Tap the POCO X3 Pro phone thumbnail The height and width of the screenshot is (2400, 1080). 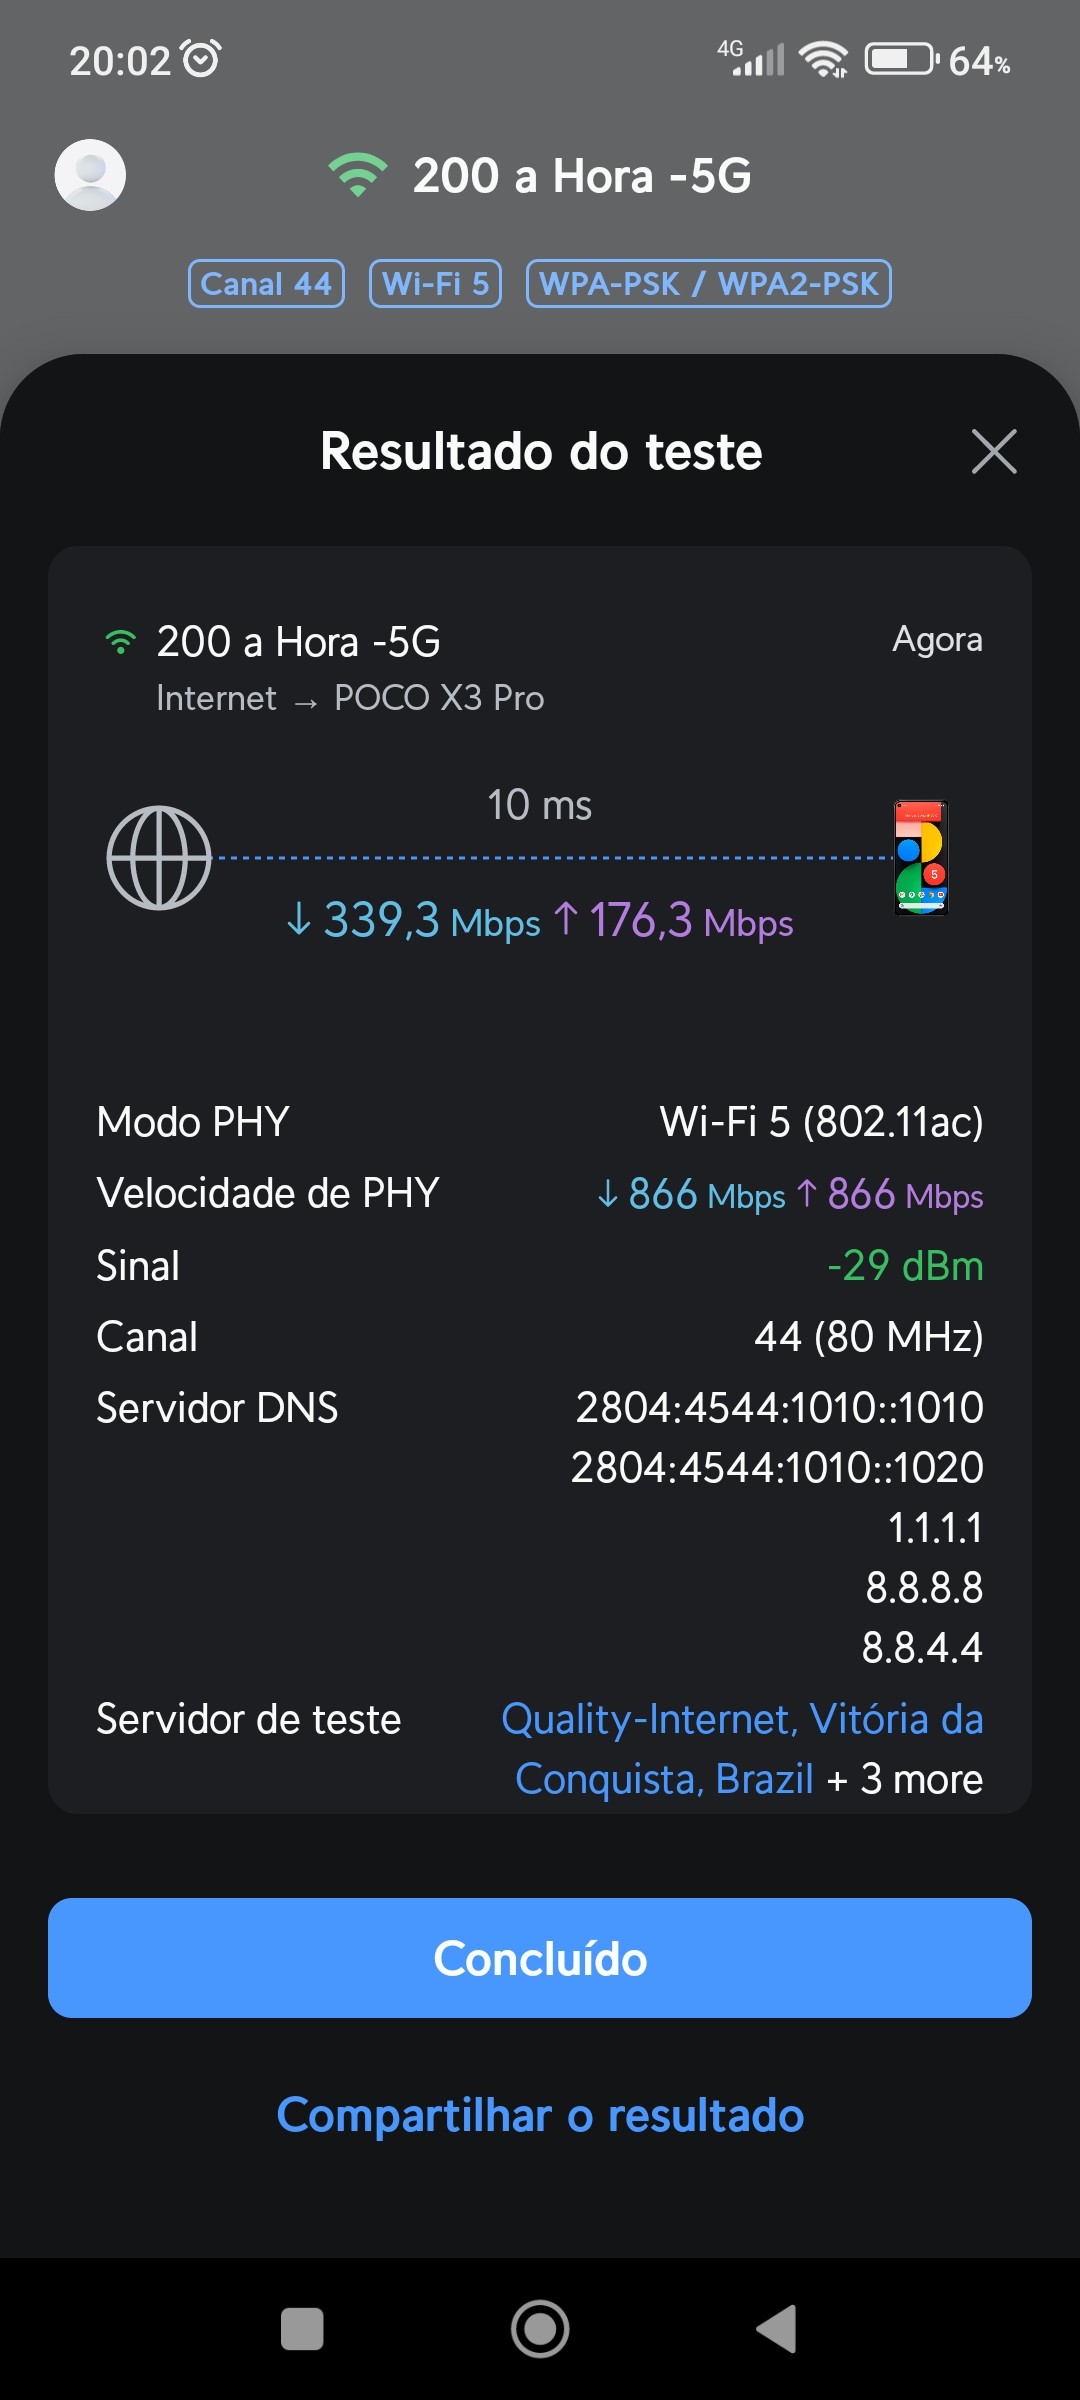click(x=920, y=858)
